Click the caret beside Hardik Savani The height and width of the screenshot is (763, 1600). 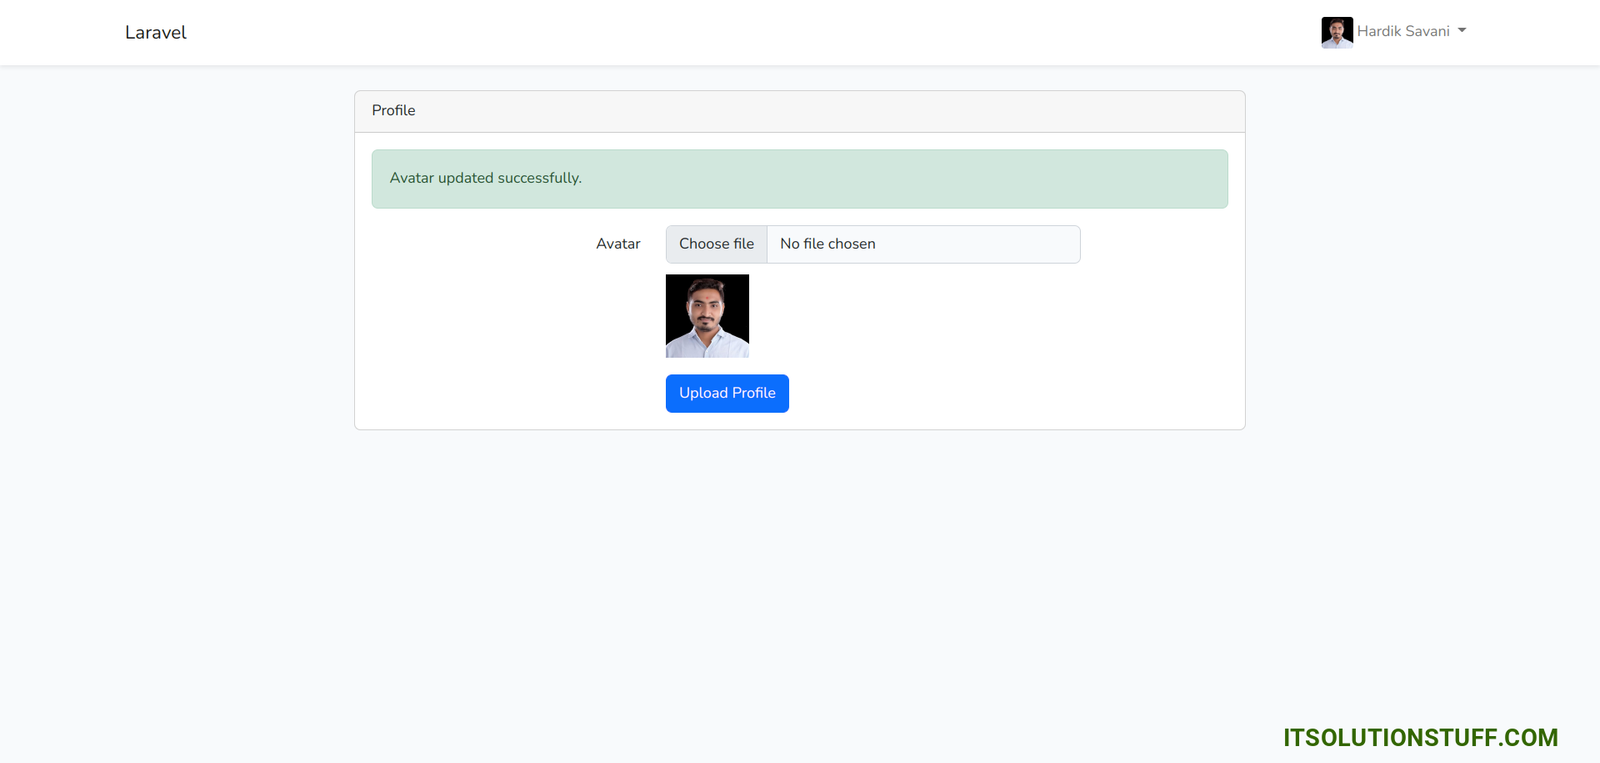tap(1462, 31)
